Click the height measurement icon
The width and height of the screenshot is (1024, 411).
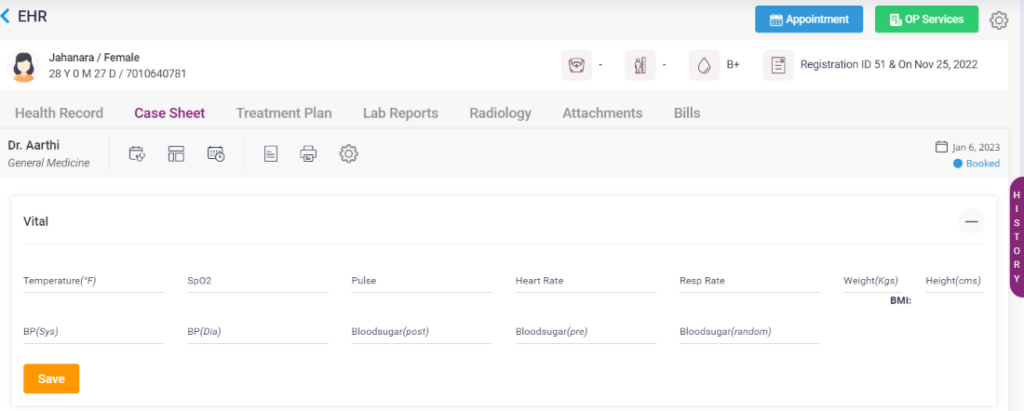pos(640,65)
